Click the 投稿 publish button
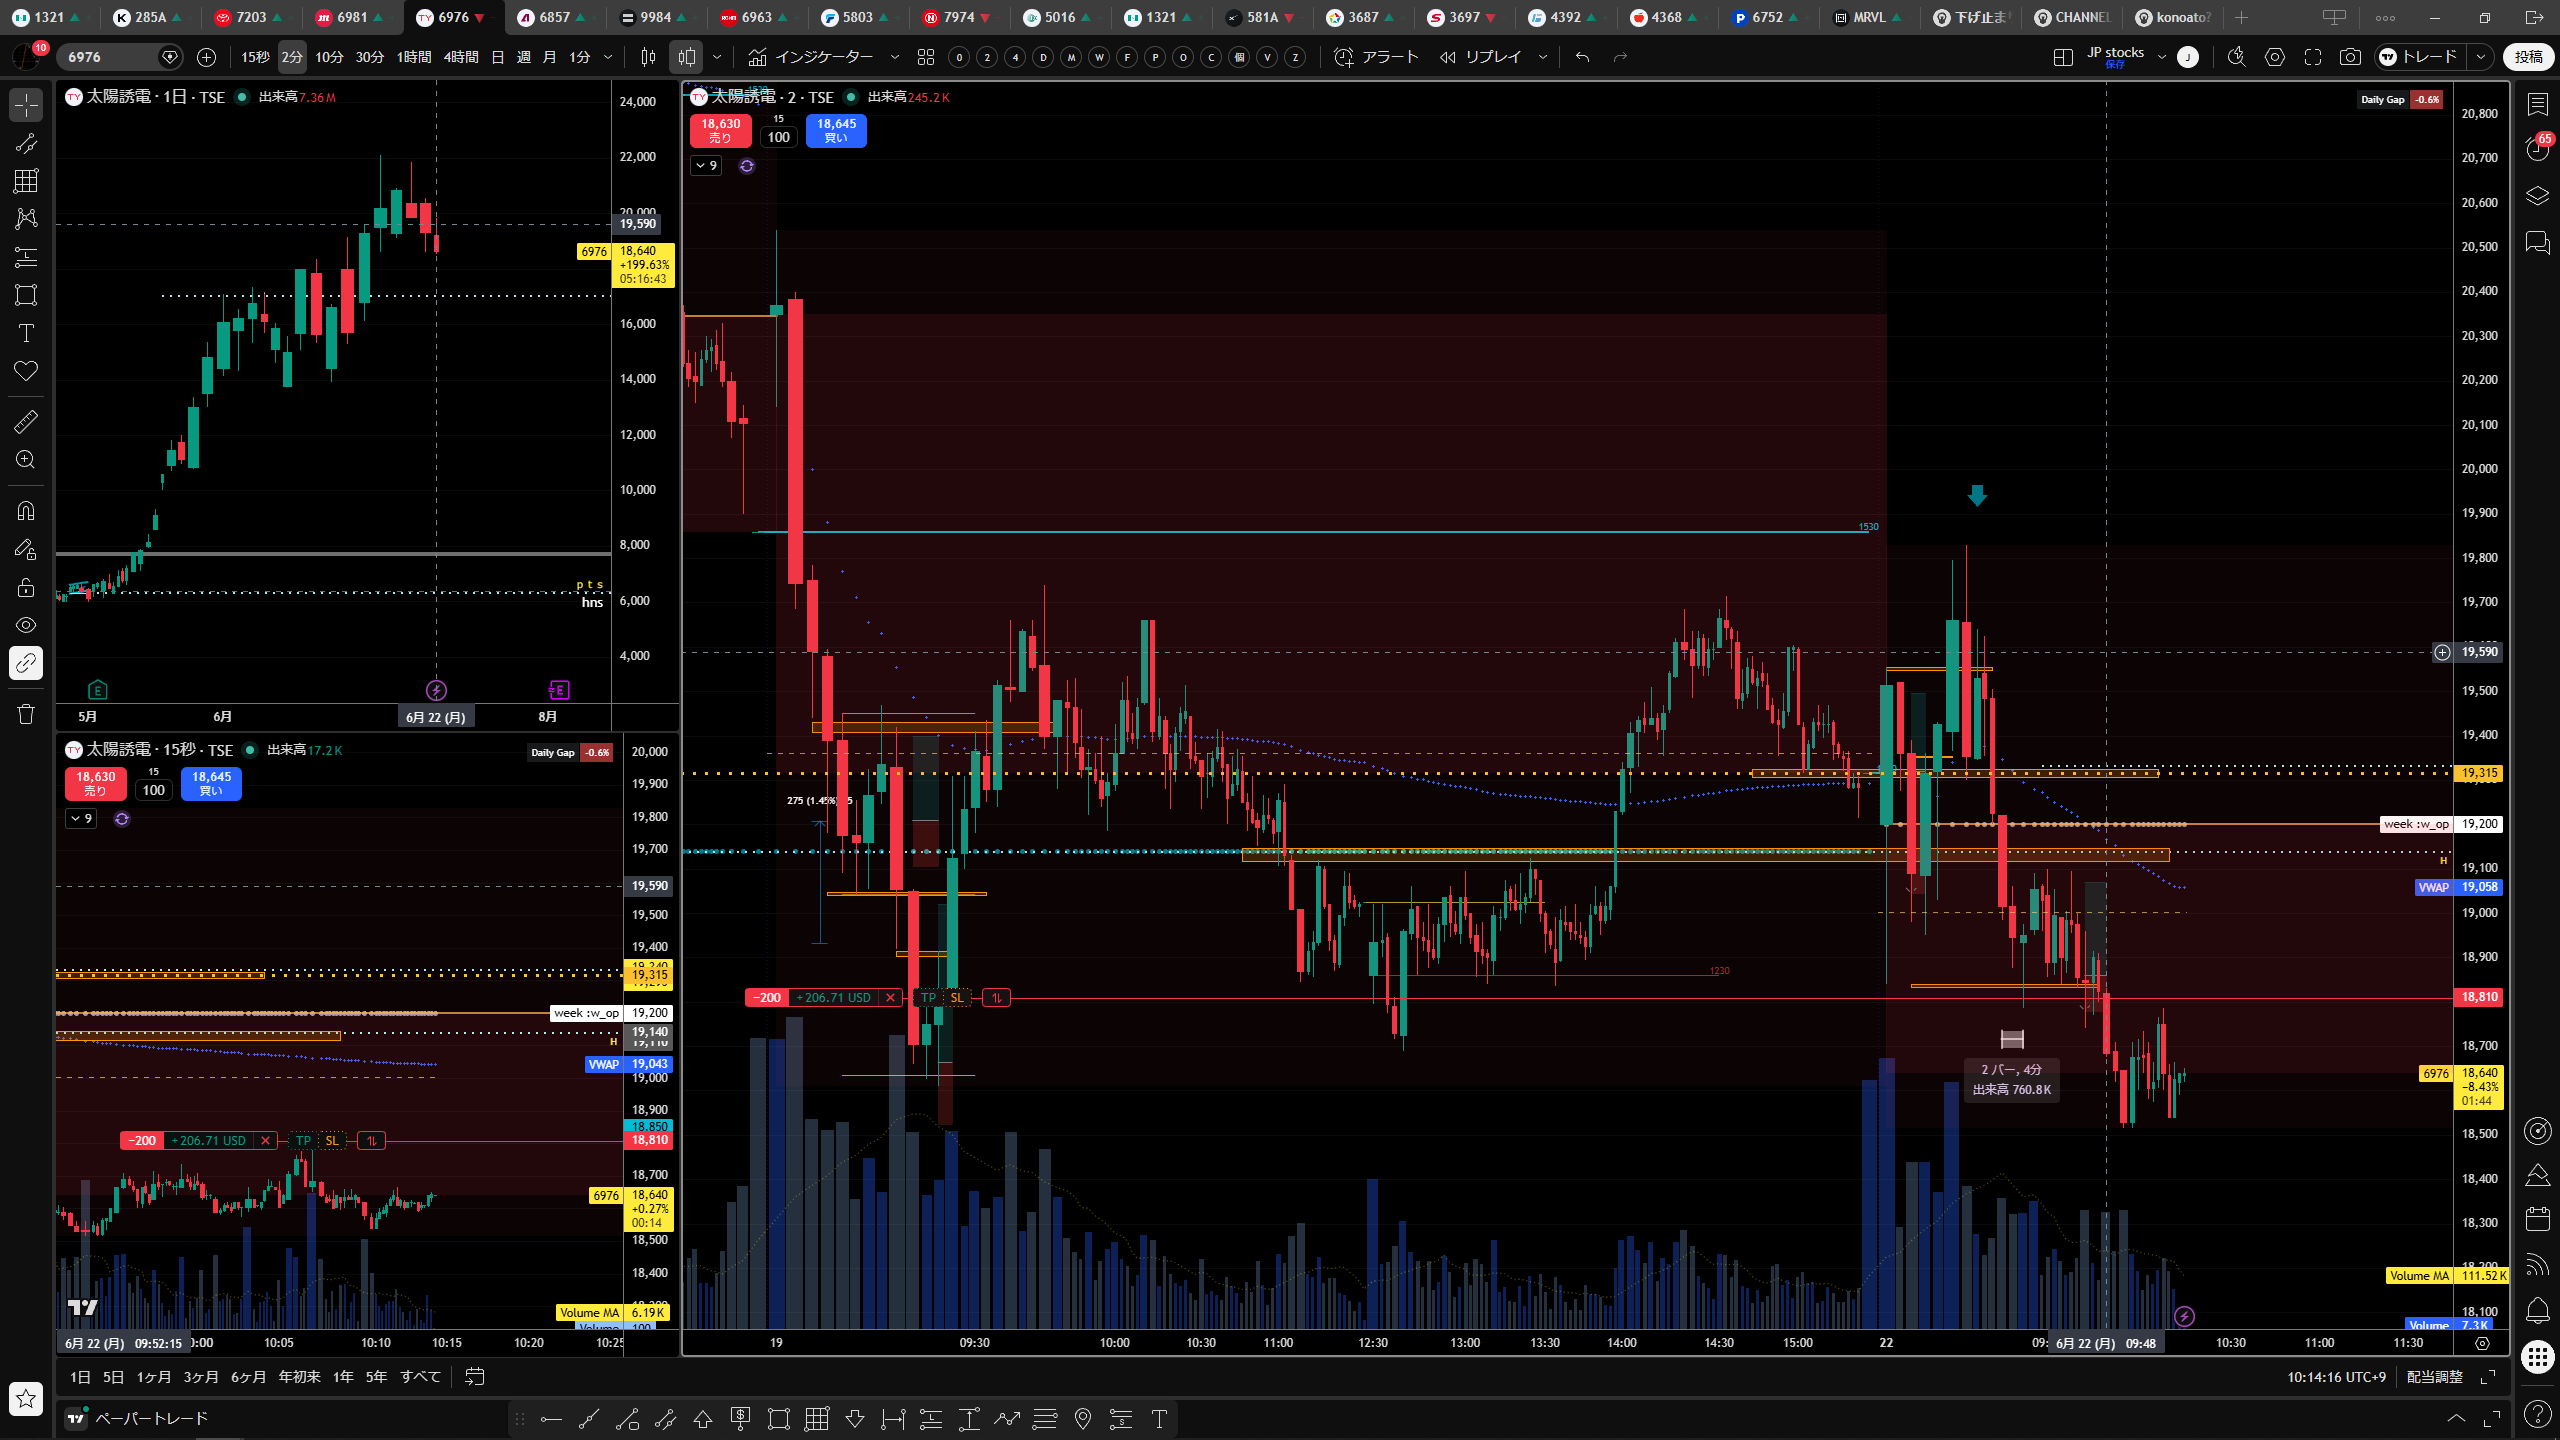Viewport: 2560px width, 1440px height. [2528, 57]
